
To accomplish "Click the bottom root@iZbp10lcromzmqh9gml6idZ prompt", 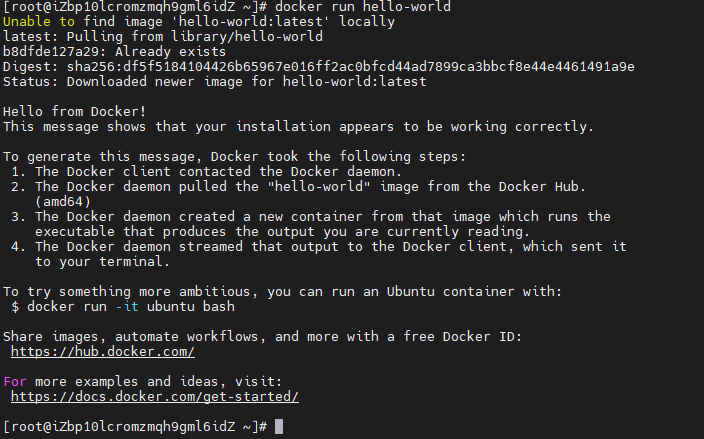I will pyautogui.click(x=134, y=427).
